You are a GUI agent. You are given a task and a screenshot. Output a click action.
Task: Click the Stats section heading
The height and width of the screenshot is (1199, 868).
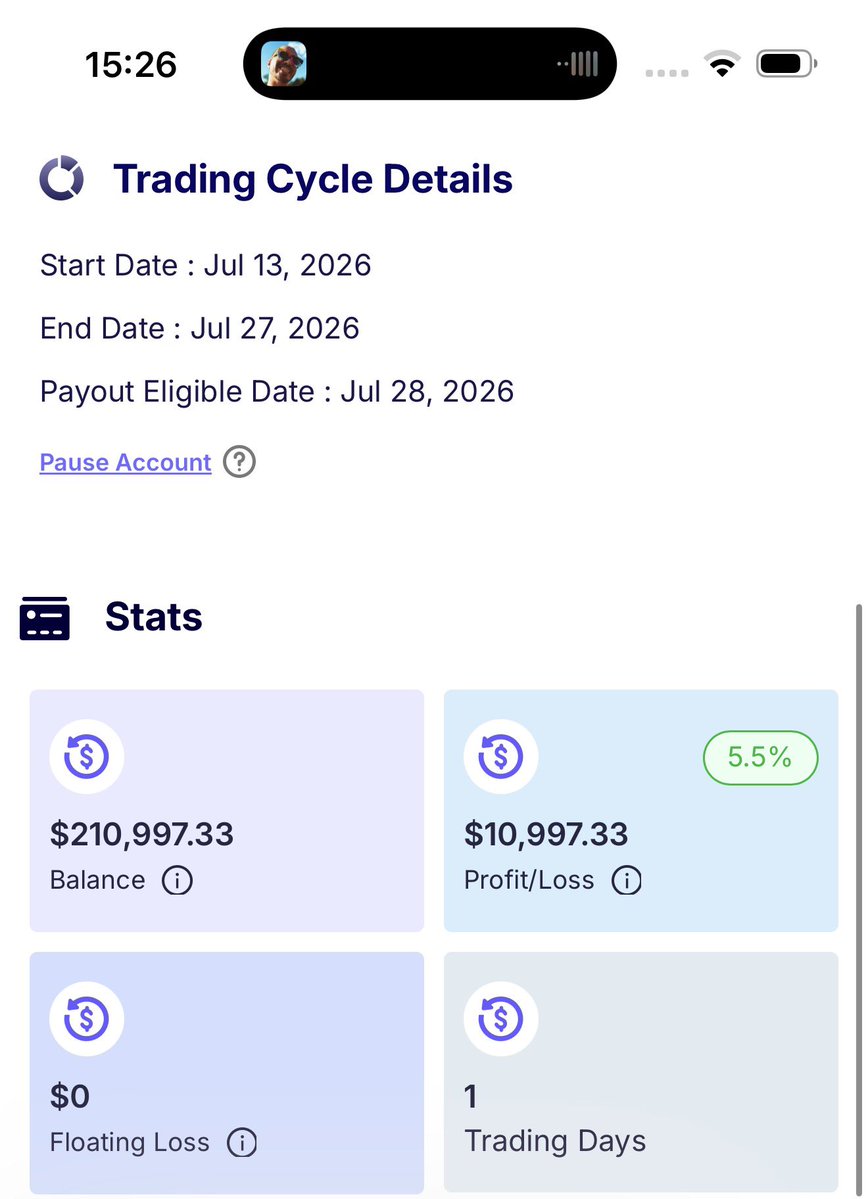(x=154, y=617)
